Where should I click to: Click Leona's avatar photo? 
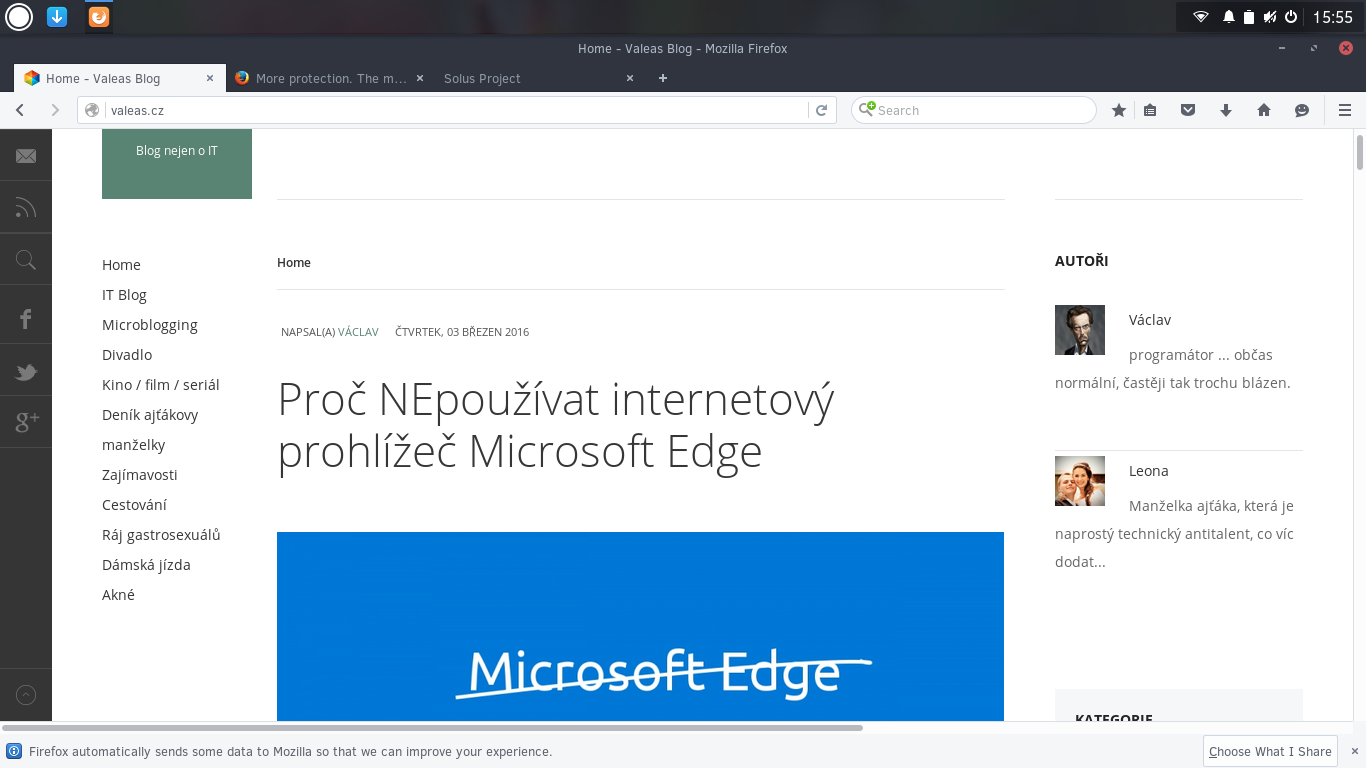pyautogui.click(x=1080, y=481)
